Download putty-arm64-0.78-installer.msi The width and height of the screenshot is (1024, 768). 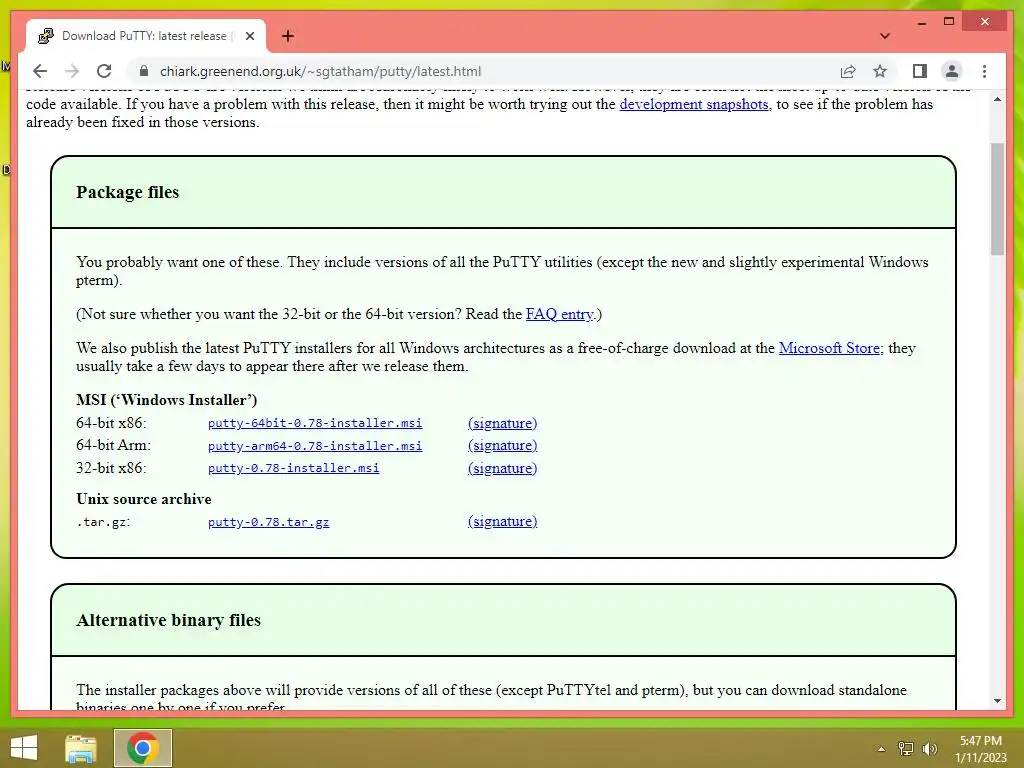pyautogui.click(x=315, y=446)
